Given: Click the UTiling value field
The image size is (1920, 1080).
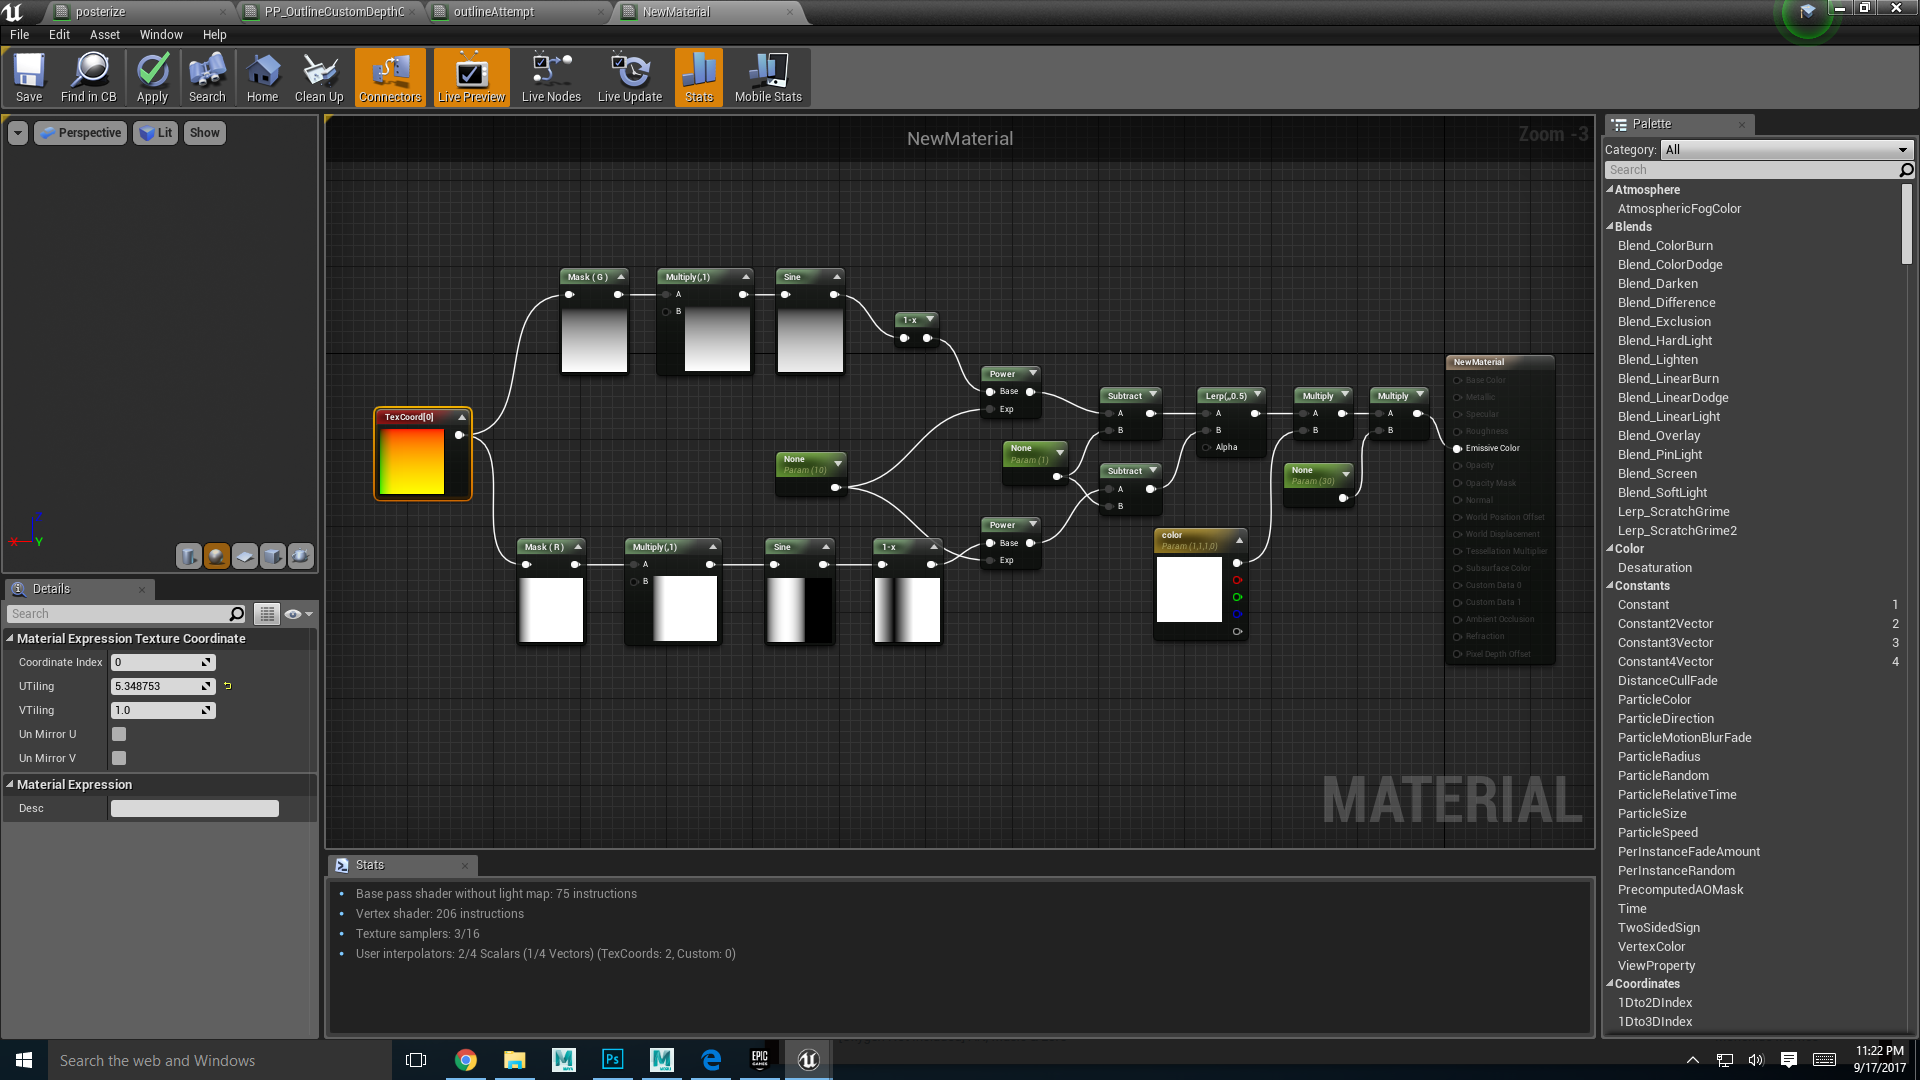Looking at the screenshot, I should click(155, 686).
